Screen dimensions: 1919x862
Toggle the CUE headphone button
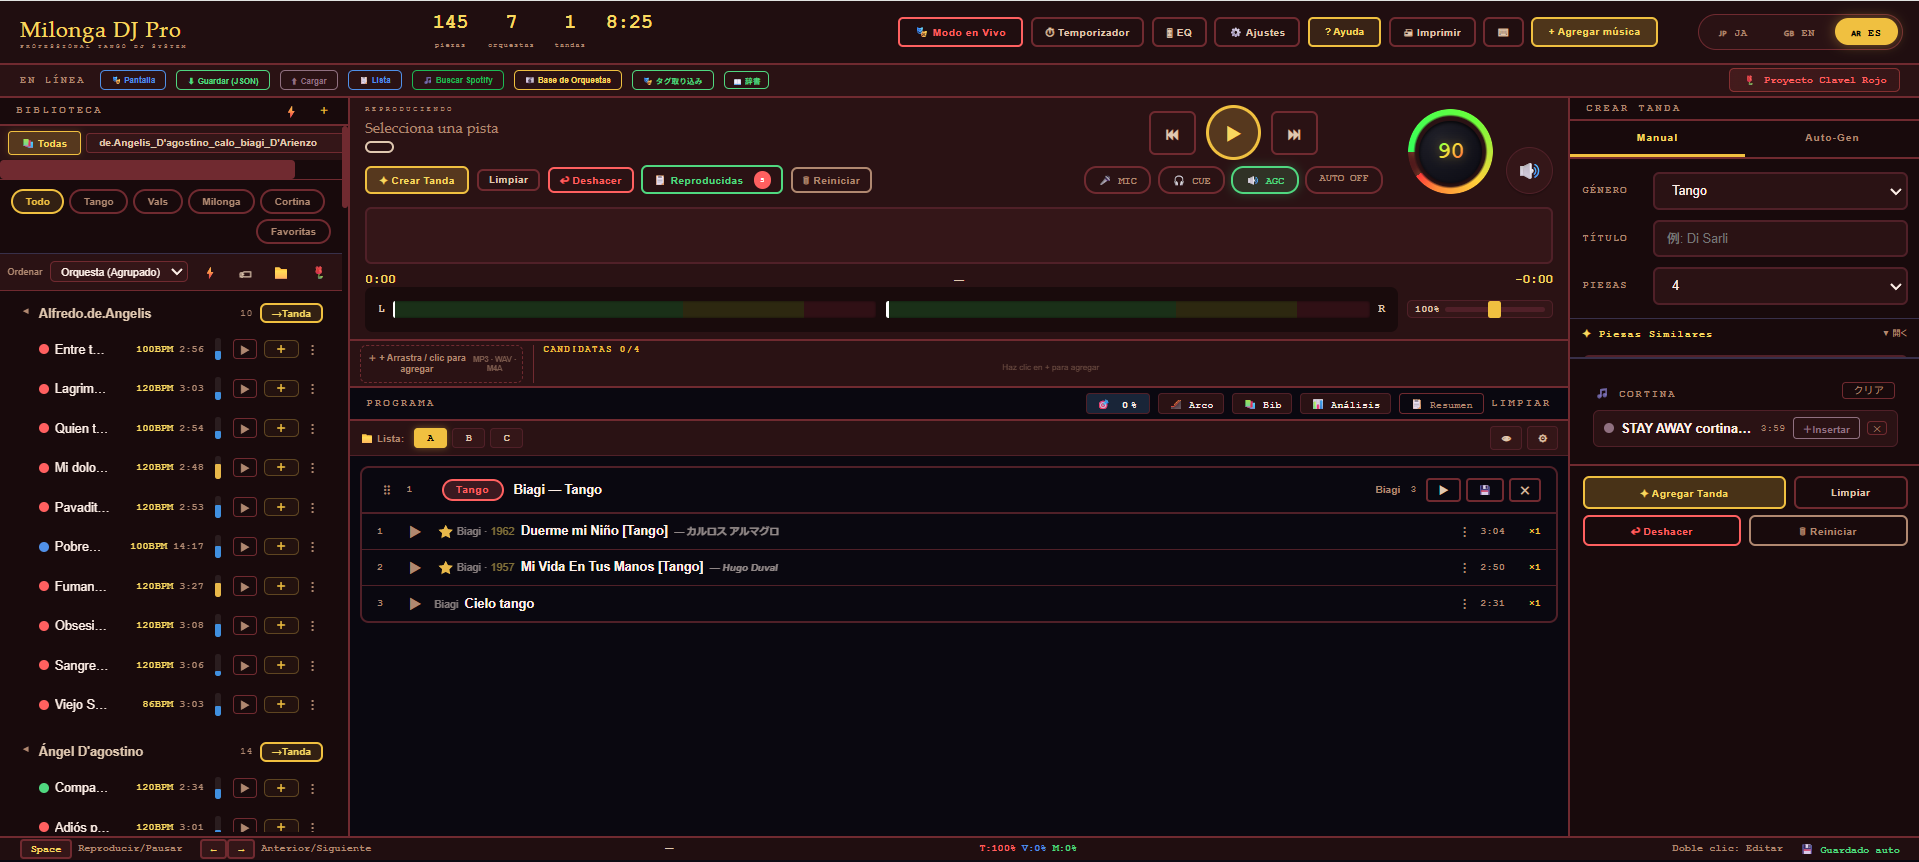(1191, 181)
